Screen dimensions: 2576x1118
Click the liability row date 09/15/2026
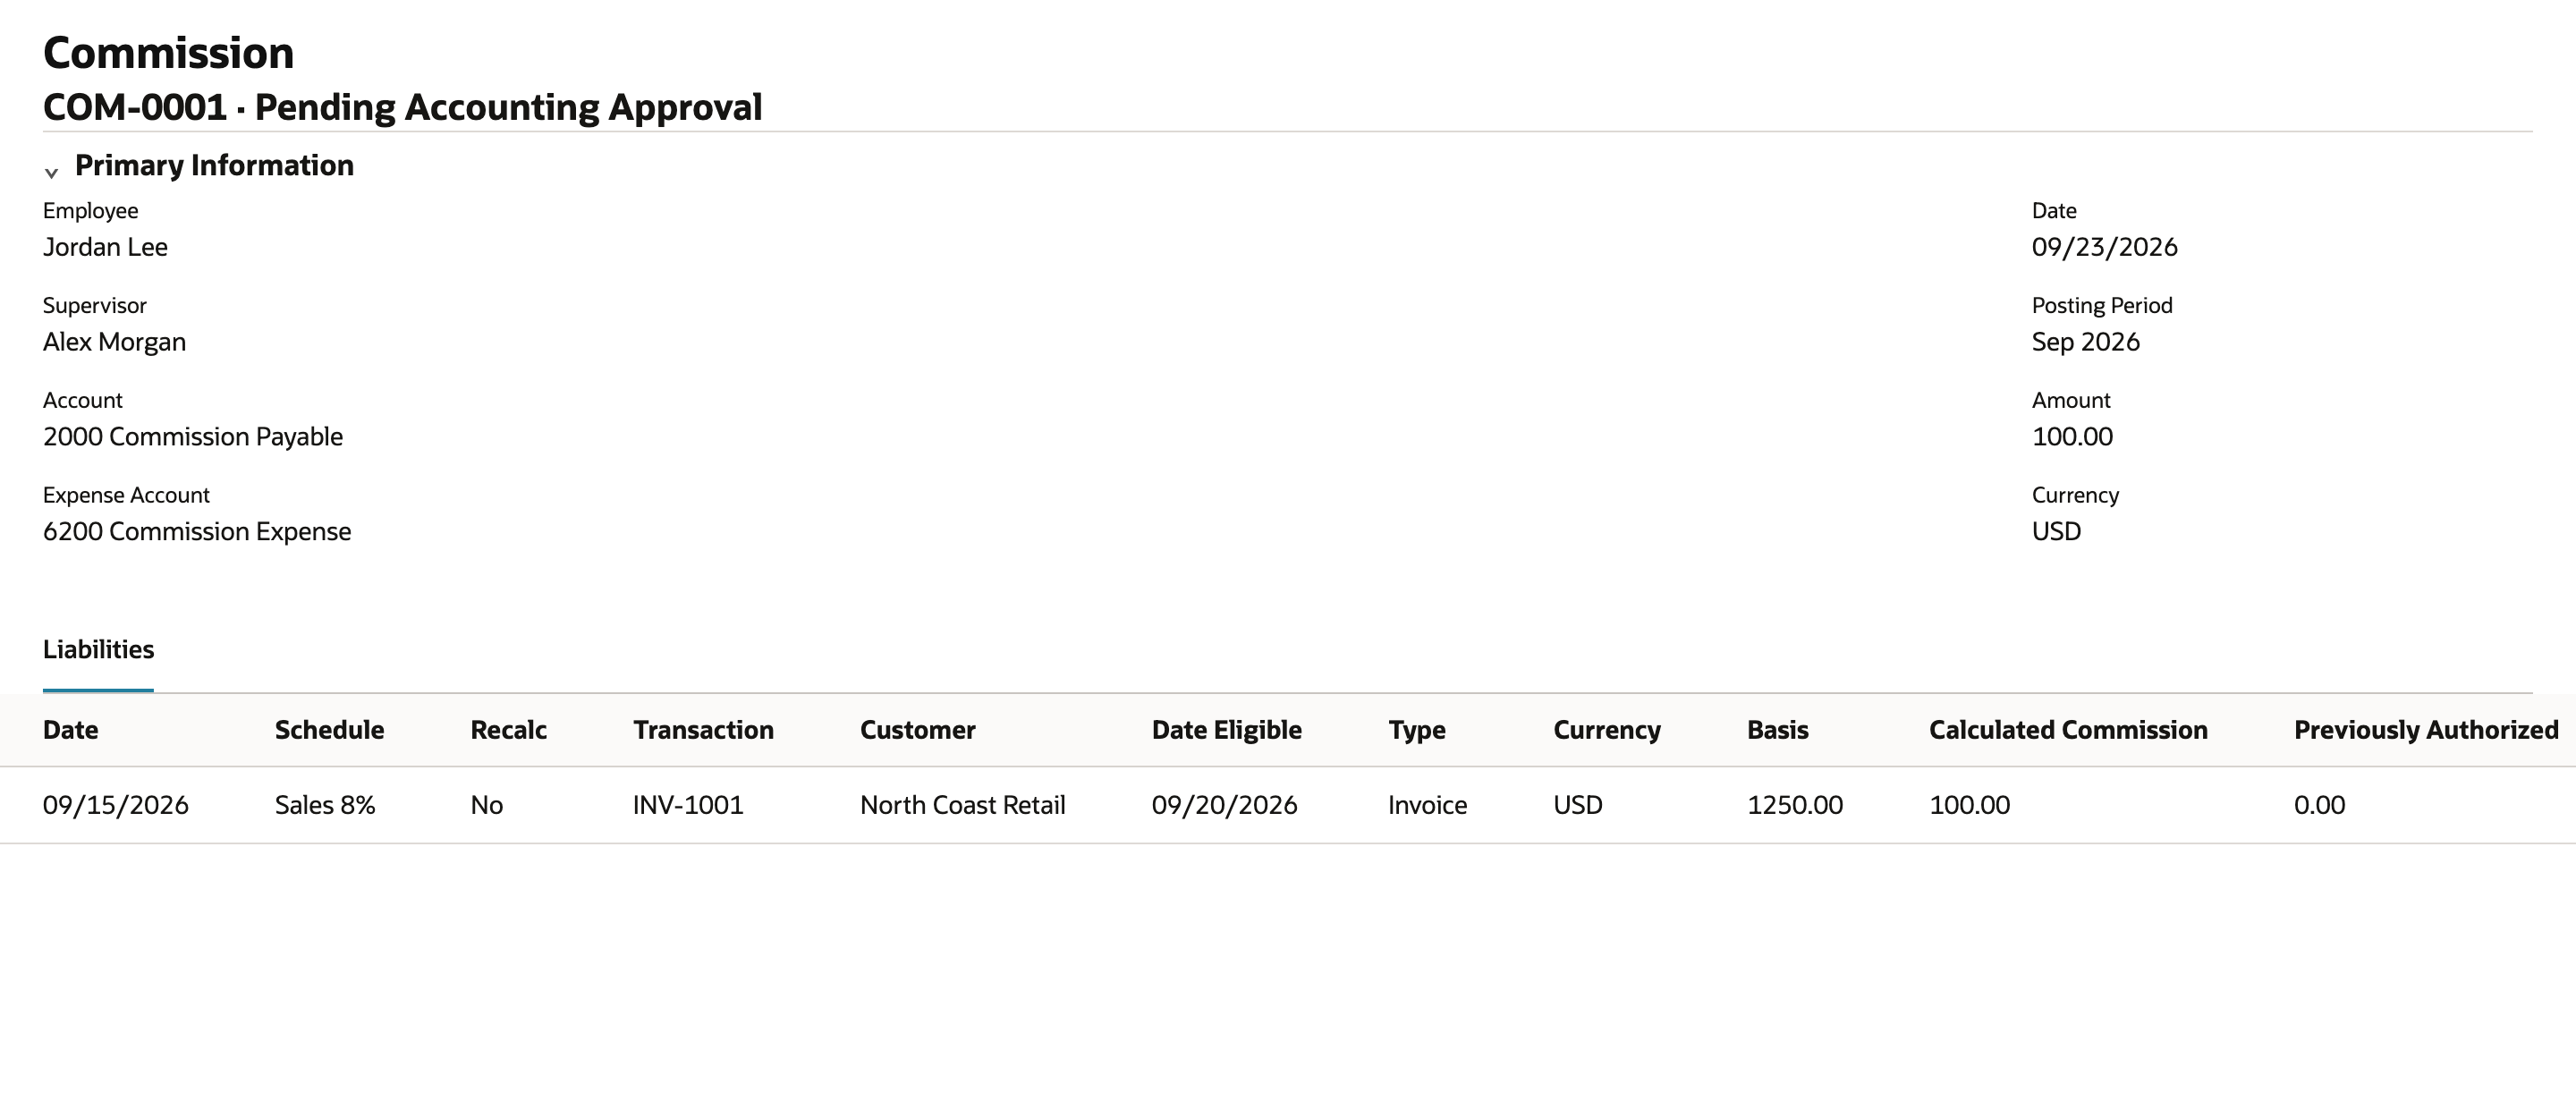pyautogui.click(x=115, y=805)
